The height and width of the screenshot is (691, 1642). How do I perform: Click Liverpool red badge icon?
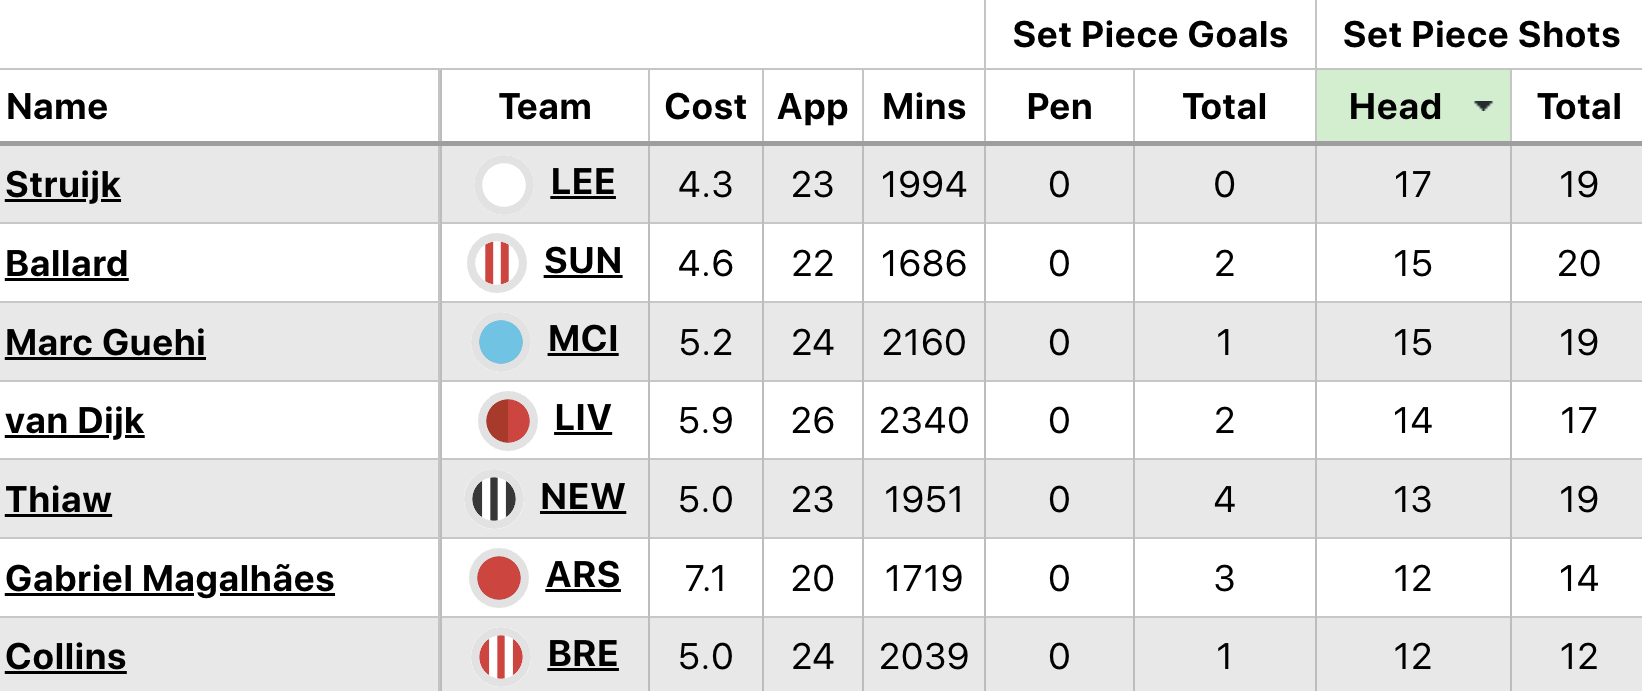508,421
